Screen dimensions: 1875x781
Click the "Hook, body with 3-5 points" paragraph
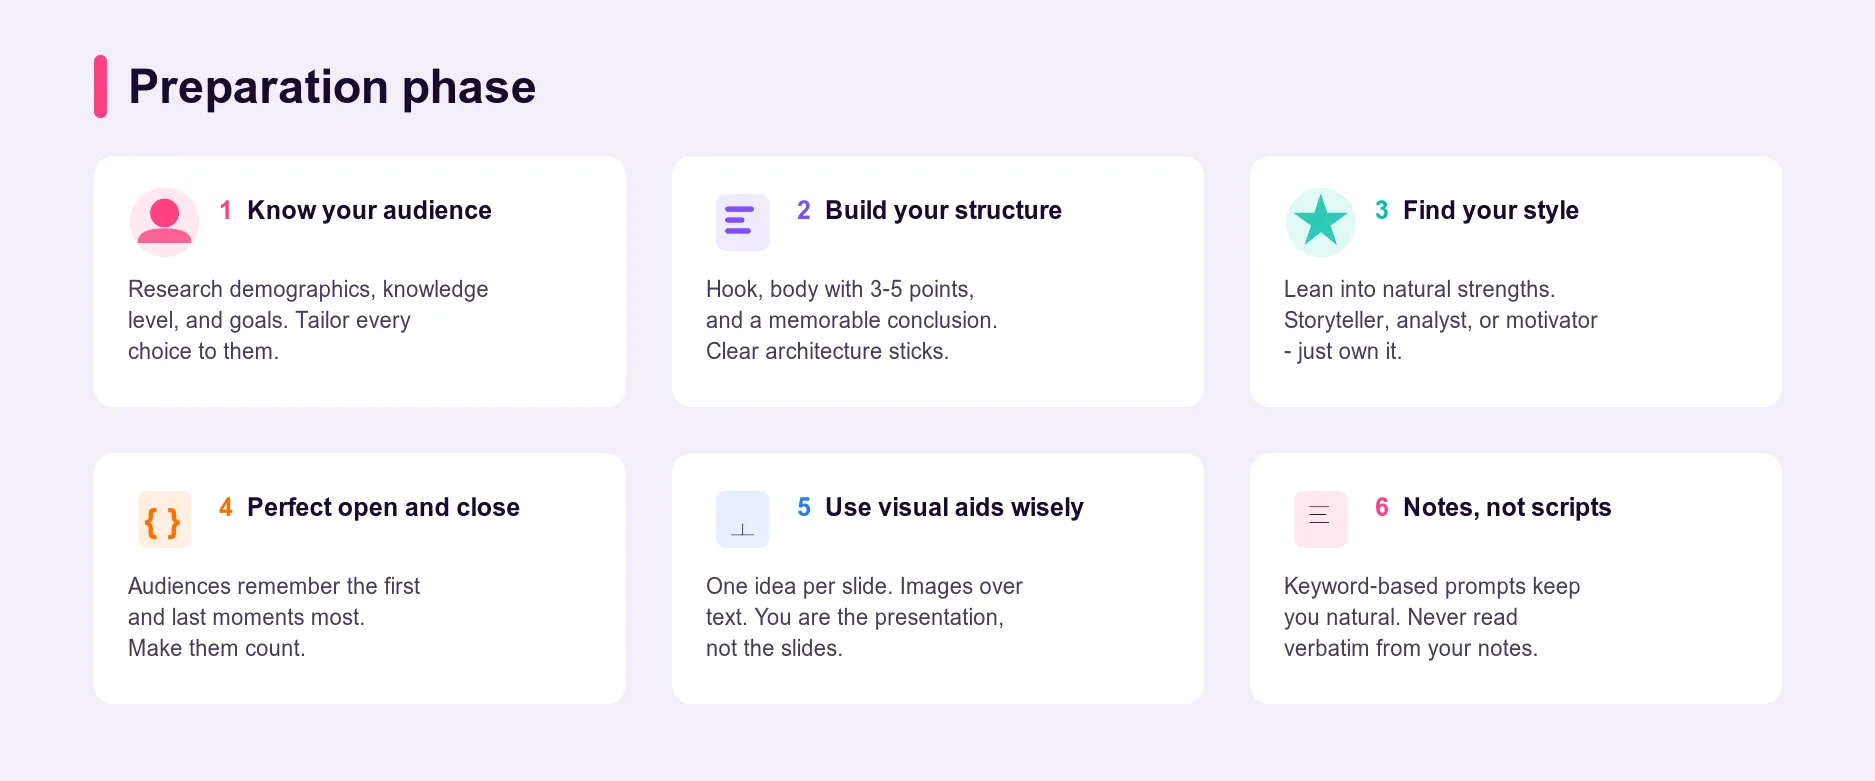click(x=851, y=320)
